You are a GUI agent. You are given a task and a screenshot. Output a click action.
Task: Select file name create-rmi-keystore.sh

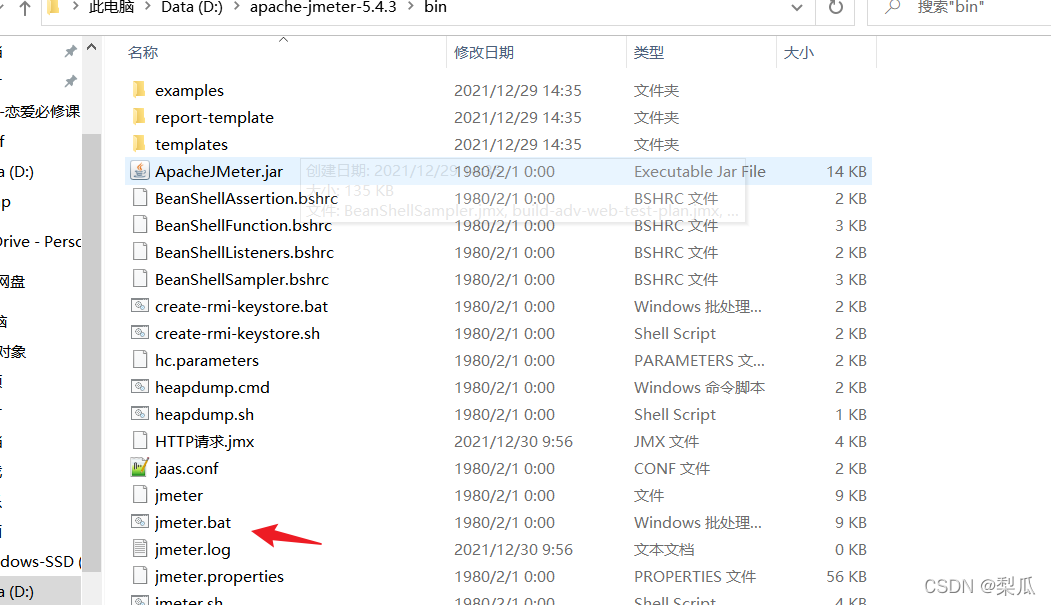point(237,334)
